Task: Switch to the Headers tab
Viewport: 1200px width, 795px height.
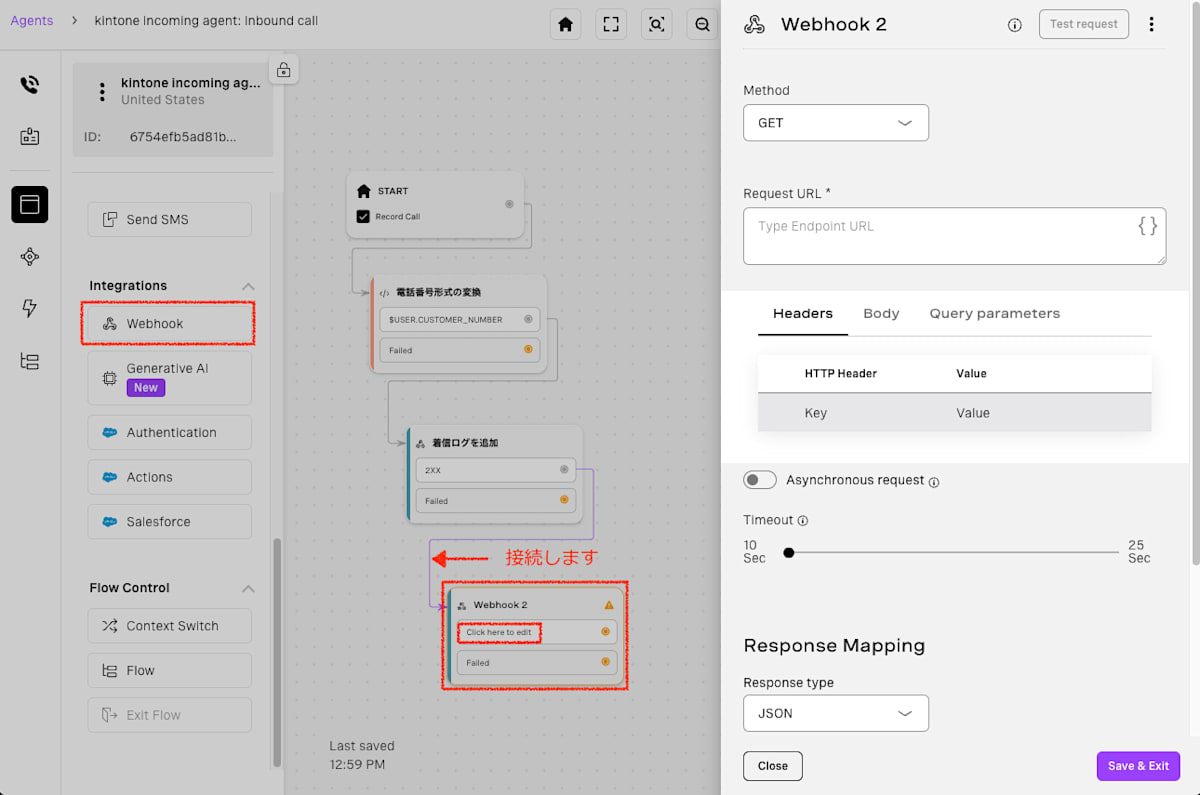Action: pyautogui.click(x=803, y=313)
